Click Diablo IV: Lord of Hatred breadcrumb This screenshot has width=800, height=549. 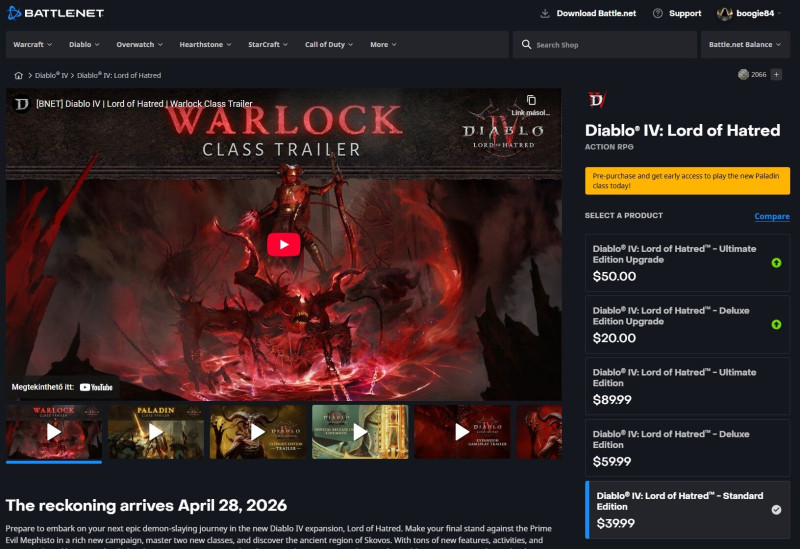point(119,76)
